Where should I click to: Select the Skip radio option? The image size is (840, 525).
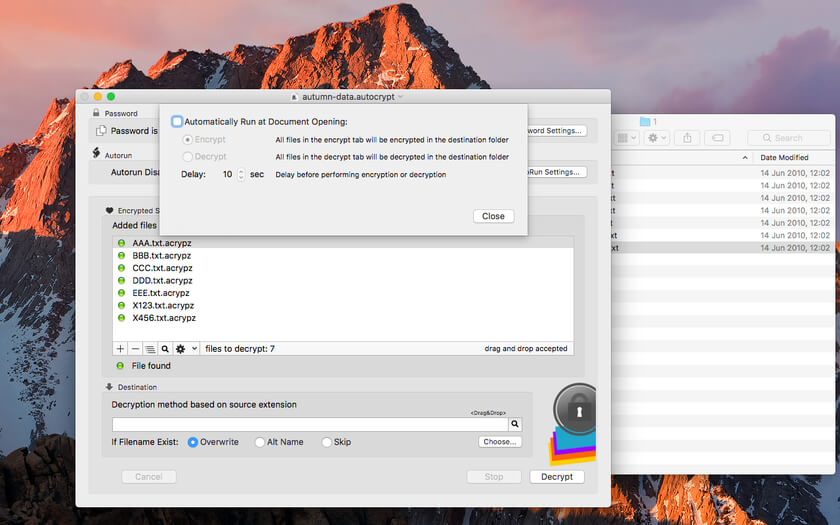tap(326, 442)
